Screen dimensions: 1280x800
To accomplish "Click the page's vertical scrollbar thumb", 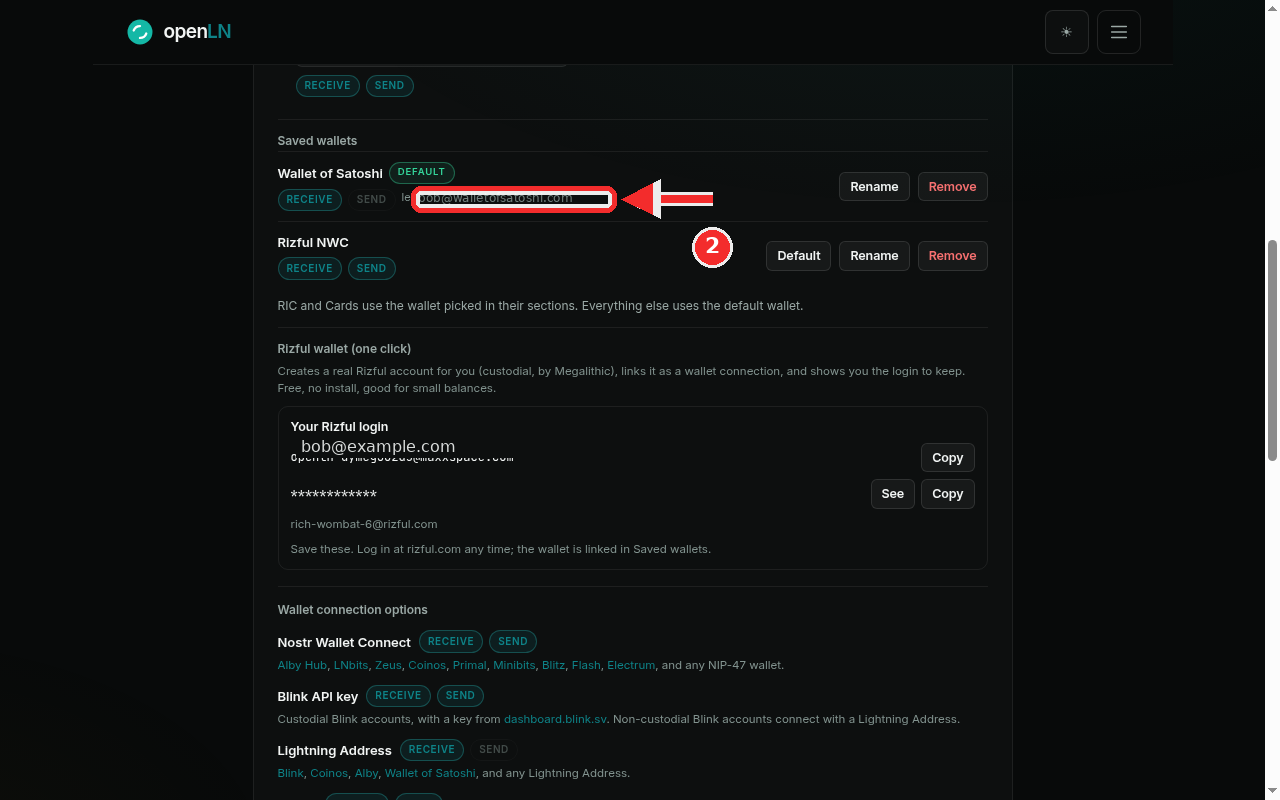I will (1273, 350).
